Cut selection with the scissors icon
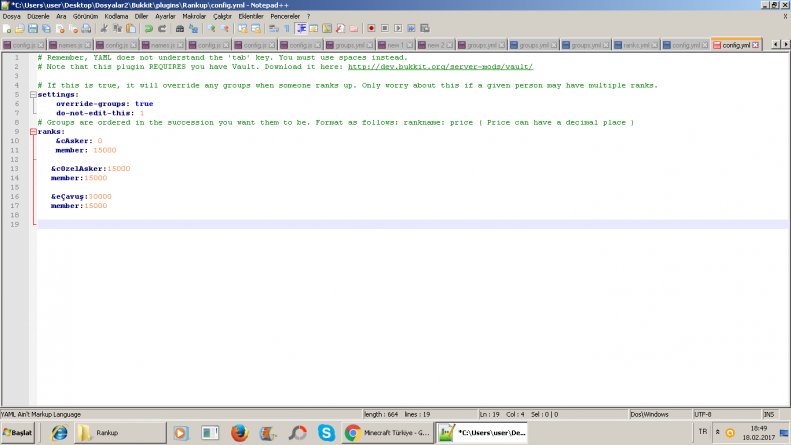Screen dimensions: 791x445 tap(104, 29)
